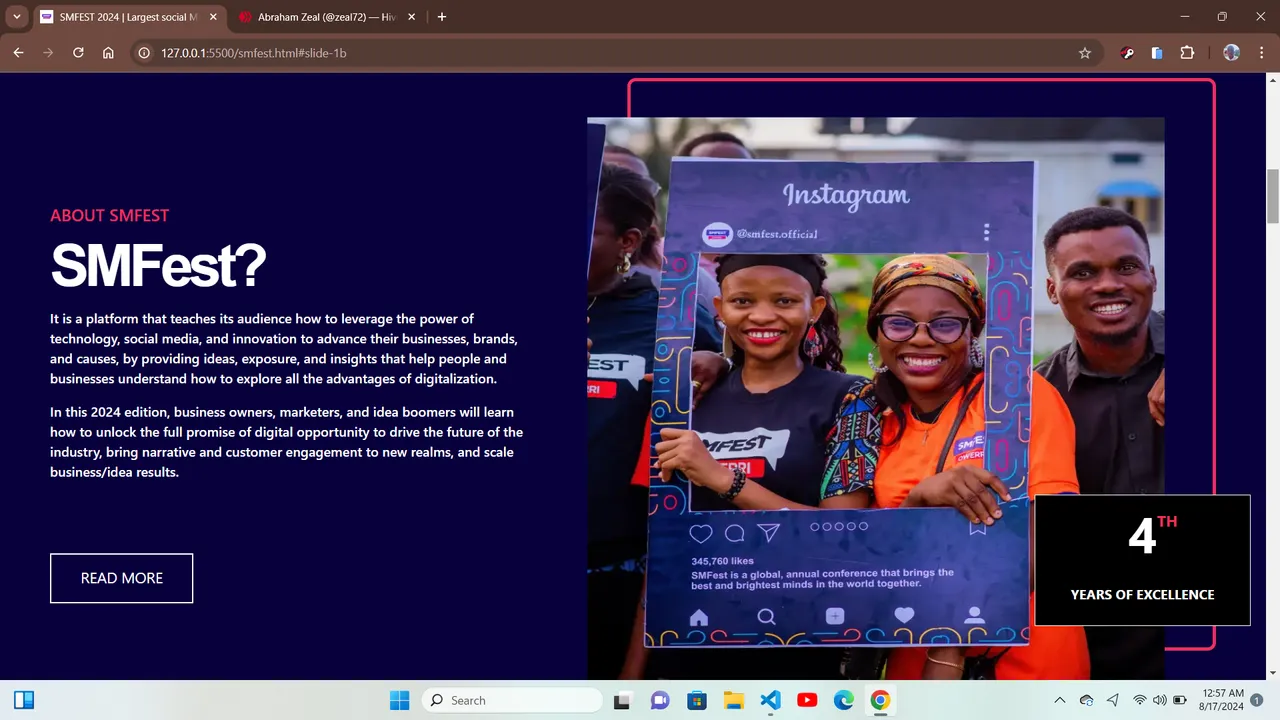Click the SMFest? headline

[158, 266]
